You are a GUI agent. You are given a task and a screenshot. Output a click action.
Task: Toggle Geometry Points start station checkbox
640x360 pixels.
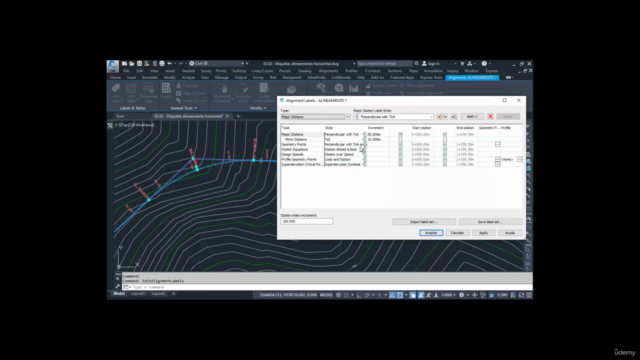tap(400, 144)
